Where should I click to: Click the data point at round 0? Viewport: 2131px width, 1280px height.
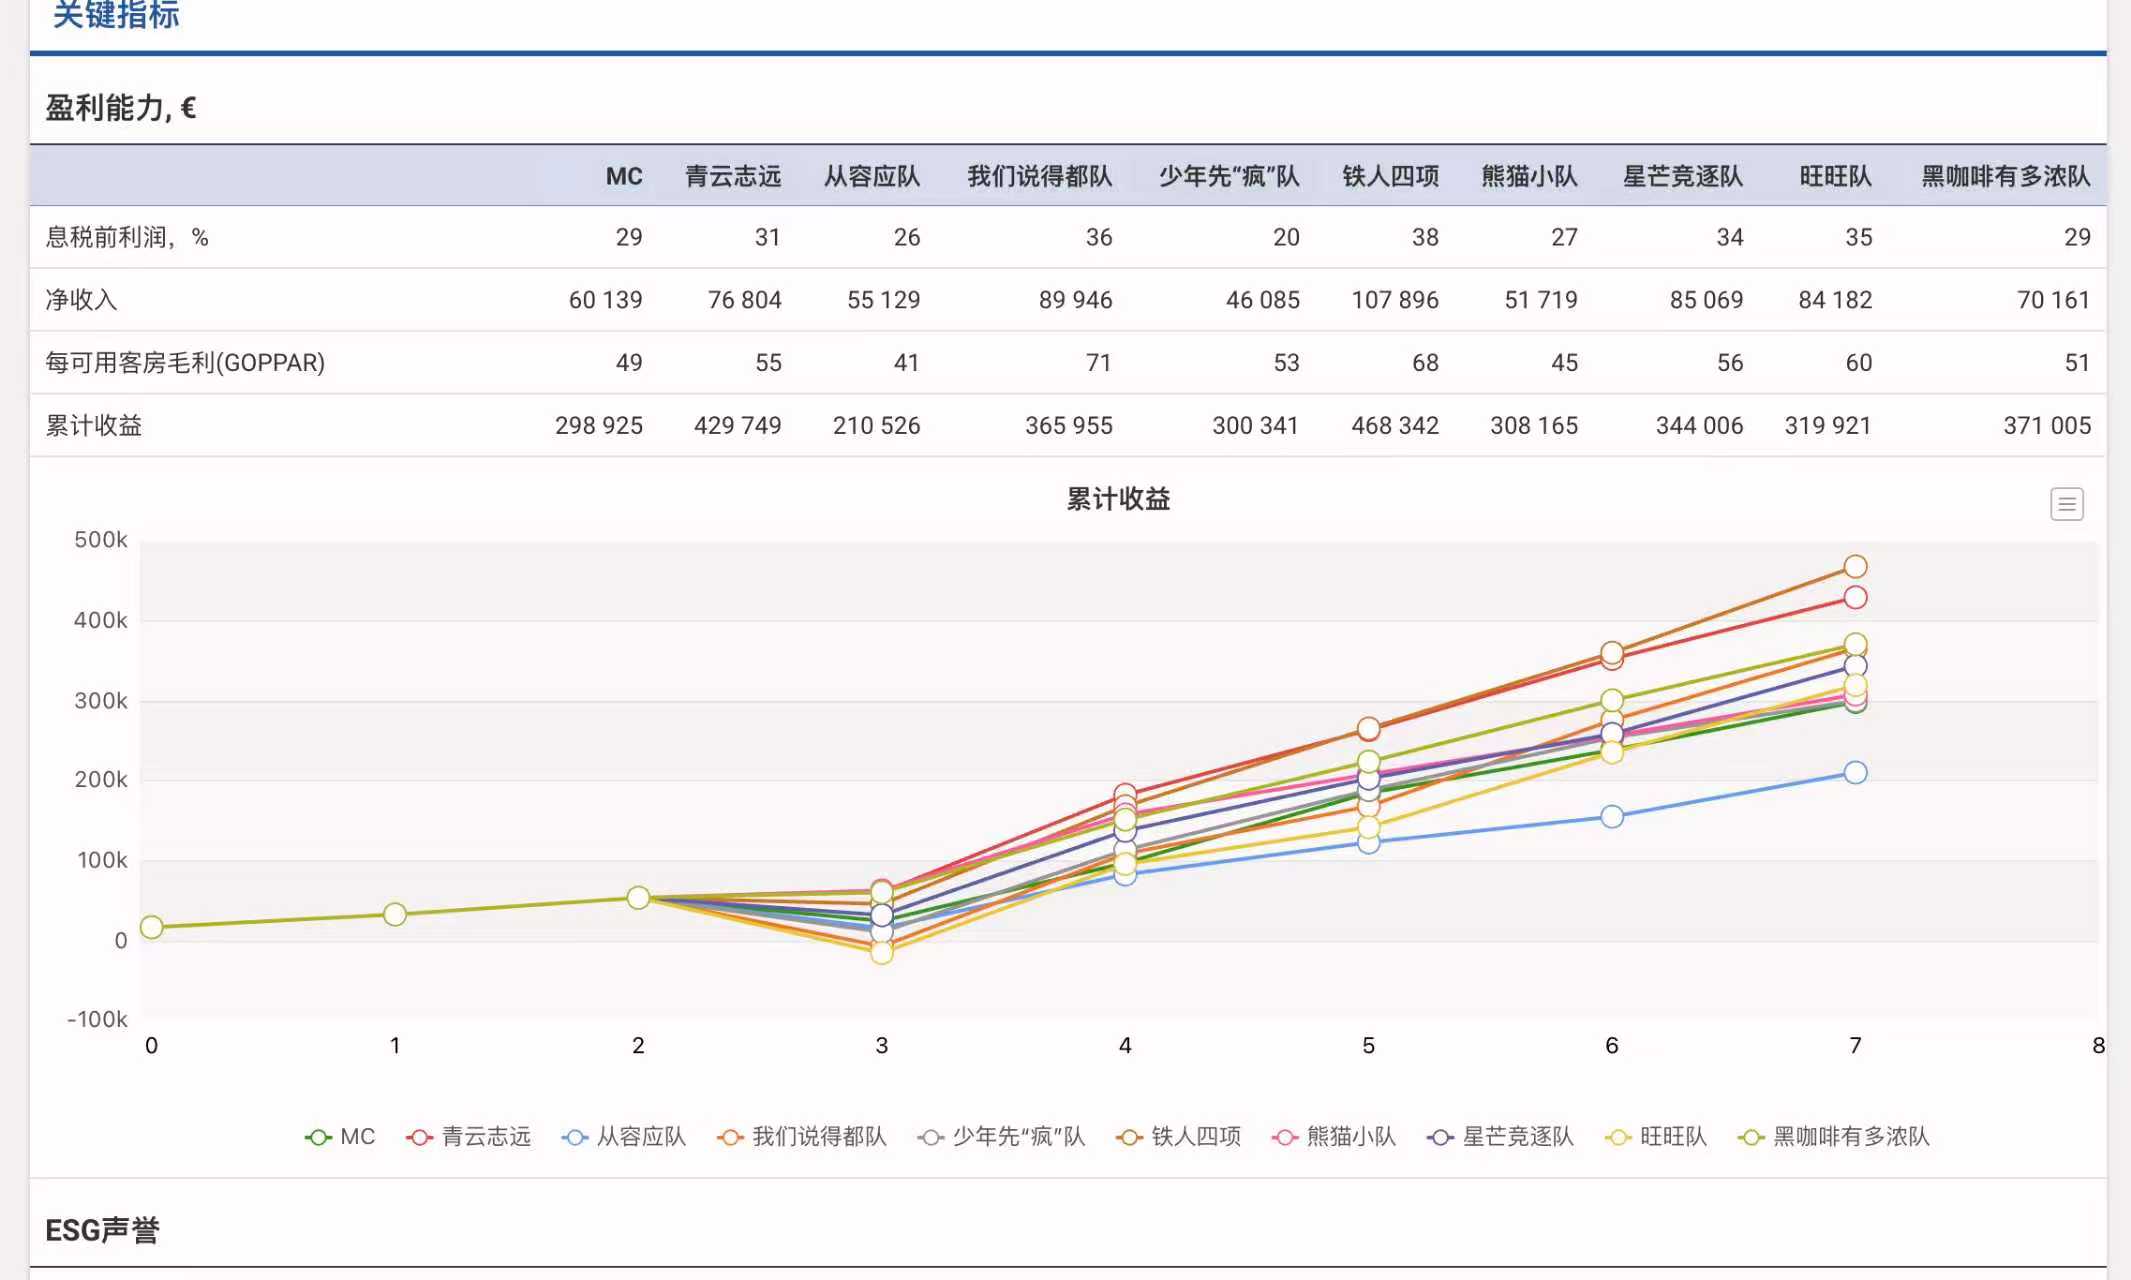pos(152,927)
